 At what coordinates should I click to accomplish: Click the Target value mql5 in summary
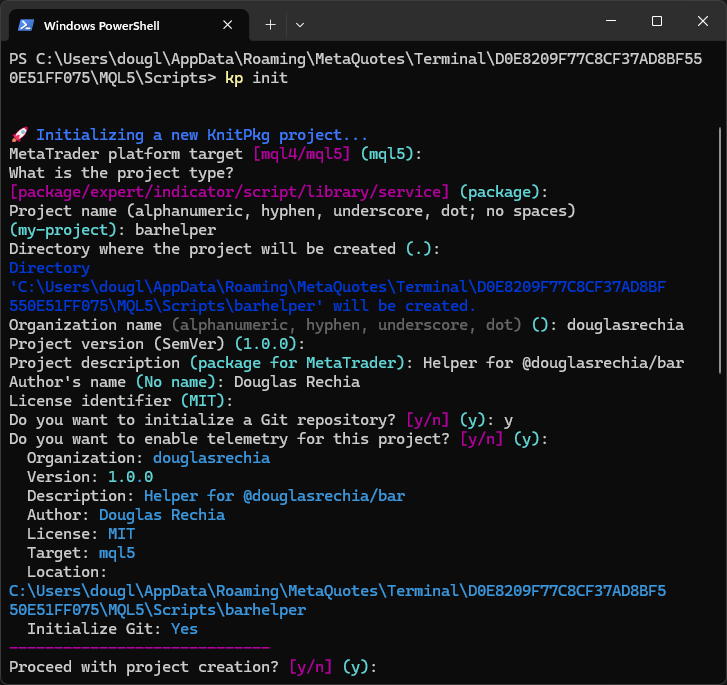click(116, 553)
